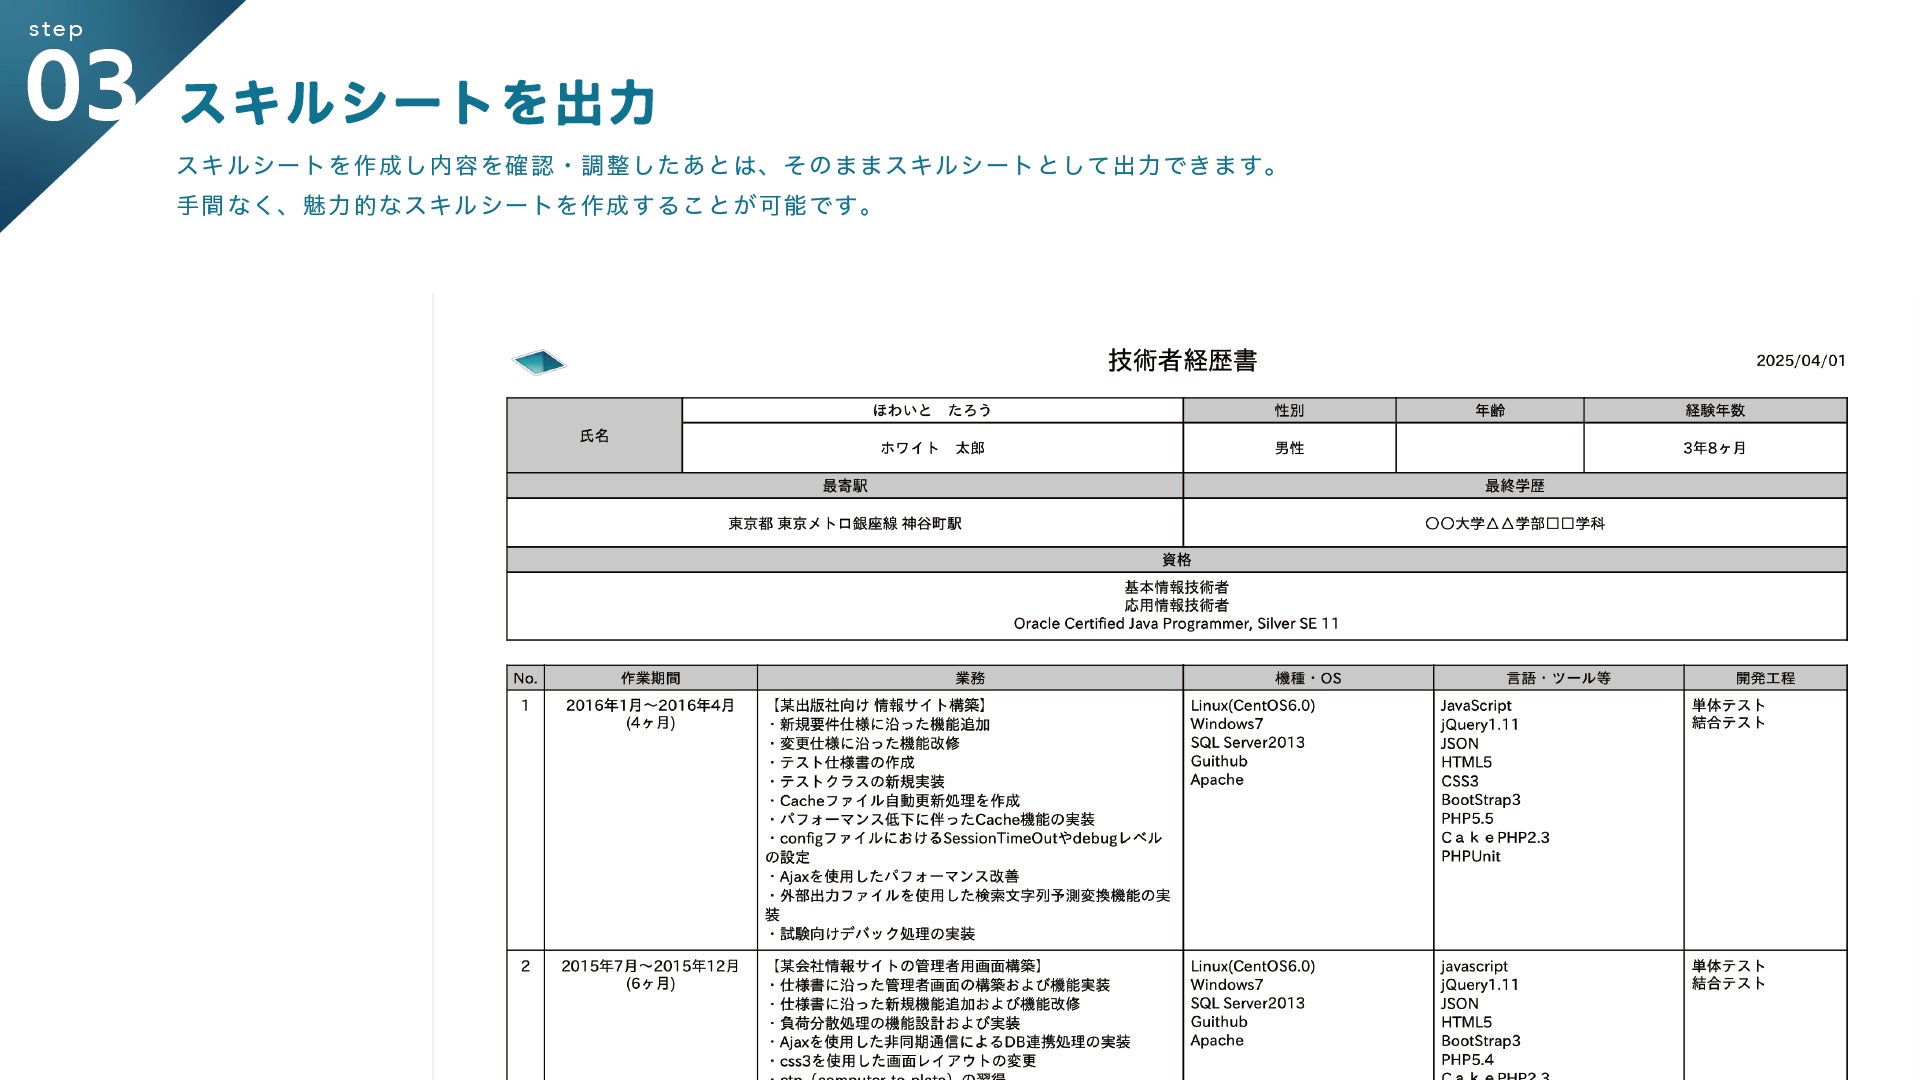Click the blue diamond logo icon

click(538, 362)
